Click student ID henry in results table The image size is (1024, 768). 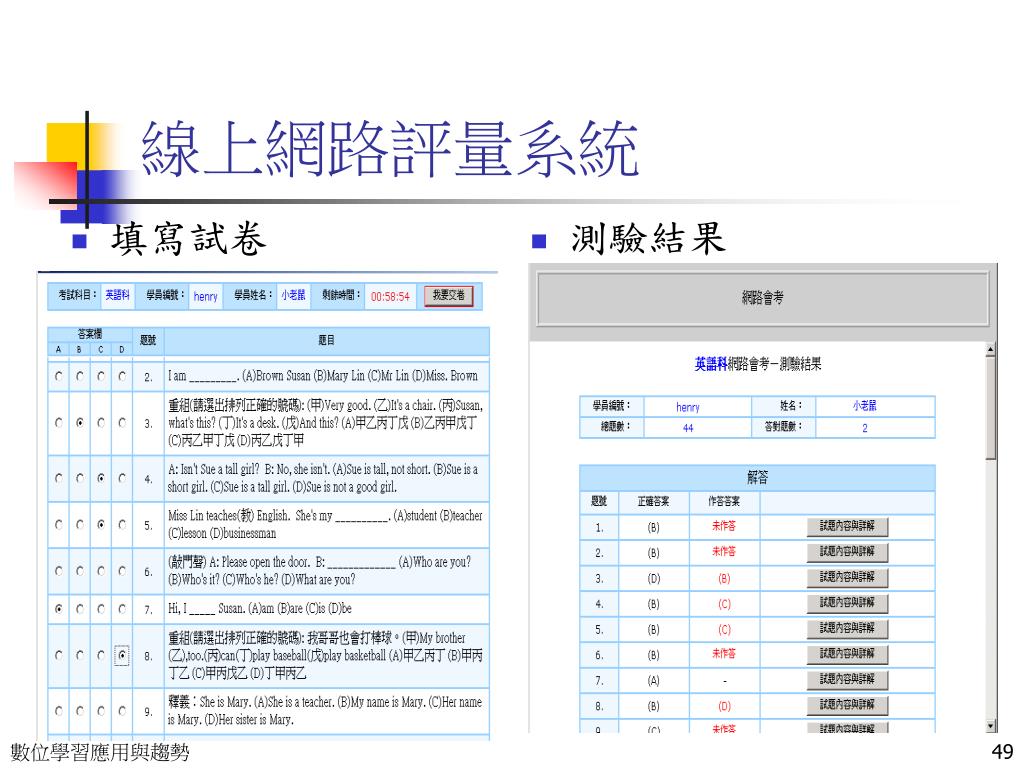(x=688, y=407)
